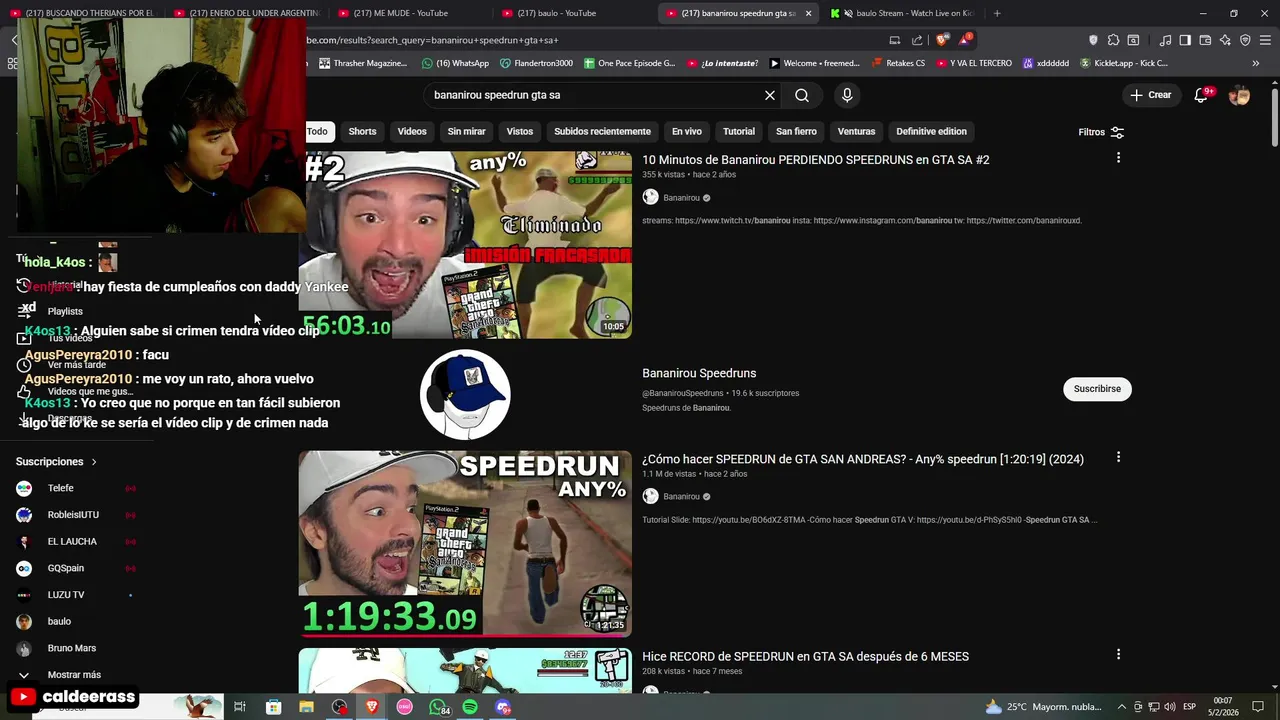The image size is (1280, 720).
Task: Open Bananirou Speedruns channel avatar
Action: point(465,394)
